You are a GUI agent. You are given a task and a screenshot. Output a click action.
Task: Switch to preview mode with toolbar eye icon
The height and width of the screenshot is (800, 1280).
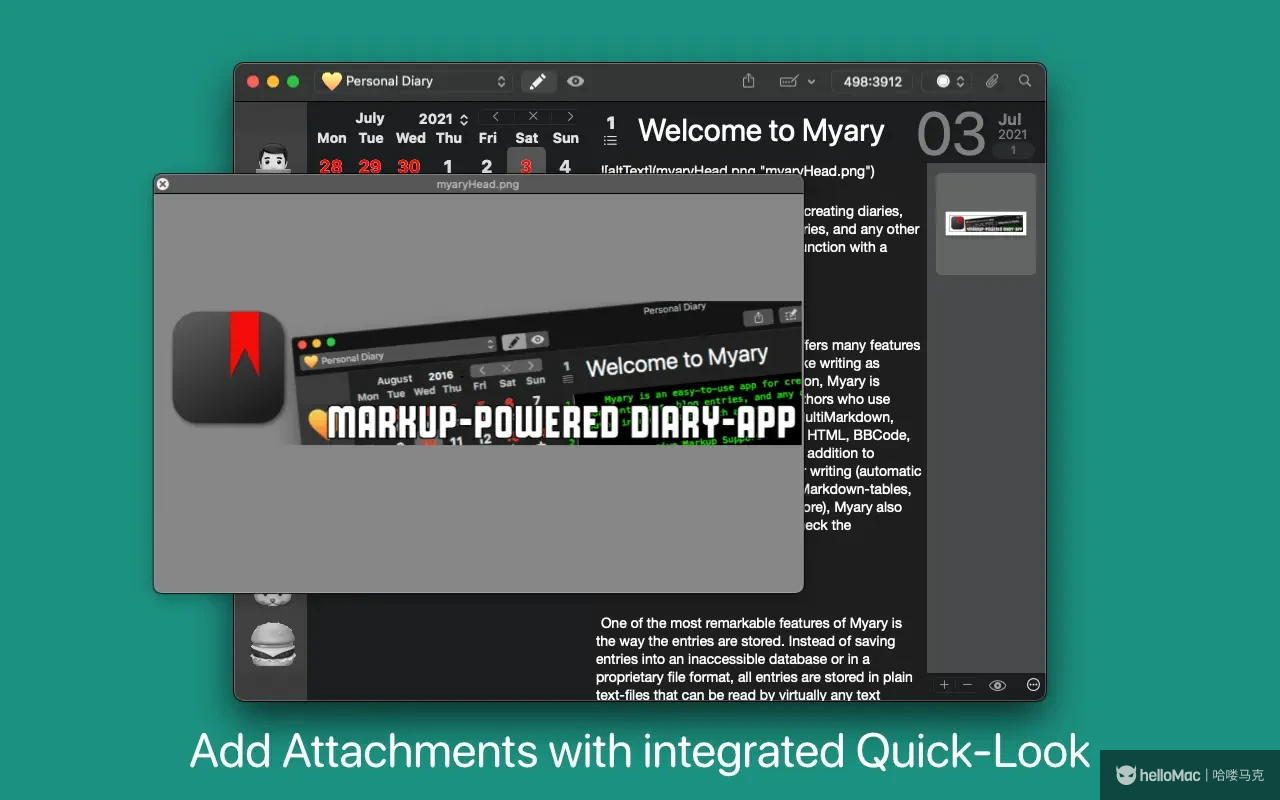click(575, 81)
